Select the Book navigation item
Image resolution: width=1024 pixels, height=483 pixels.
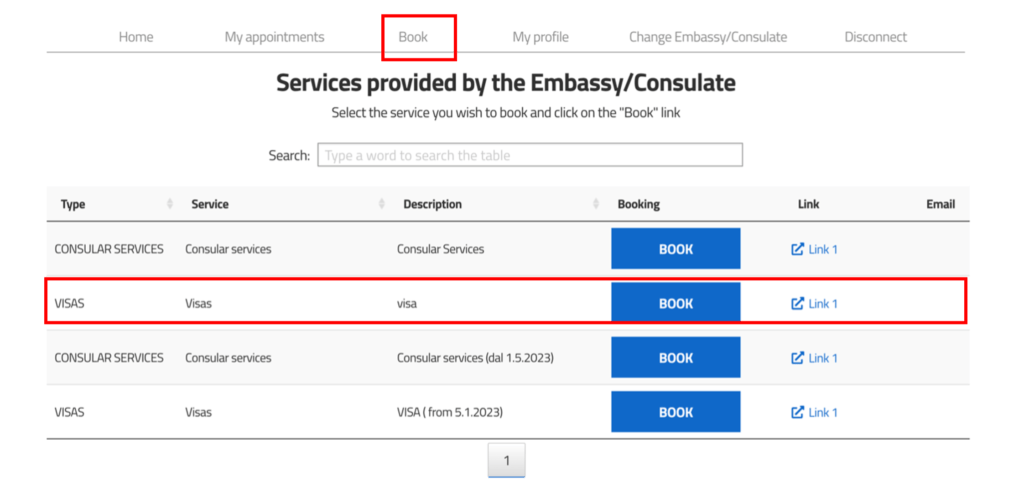(413, 37)
